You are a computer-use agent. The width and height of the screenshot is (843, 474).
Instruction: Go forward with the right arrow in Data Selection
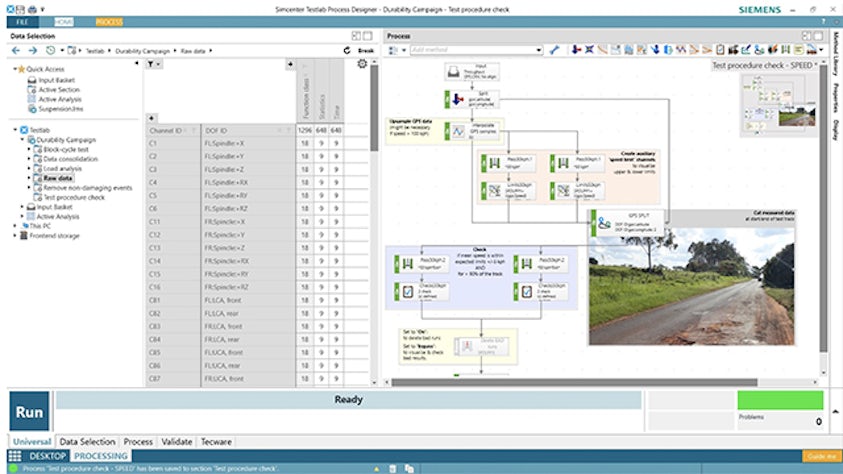[x=33, y=51]
